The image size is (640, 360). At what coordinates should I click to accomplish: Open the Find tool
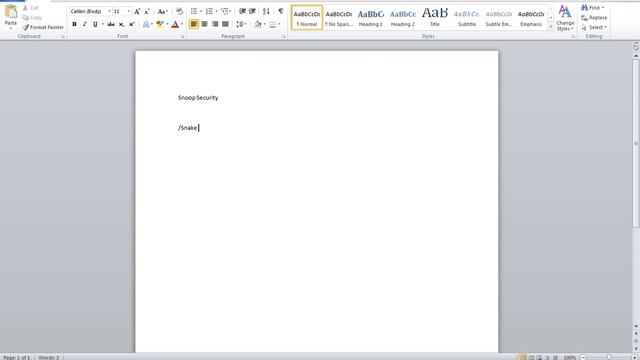pyautogui.click(x=592, y=8)
